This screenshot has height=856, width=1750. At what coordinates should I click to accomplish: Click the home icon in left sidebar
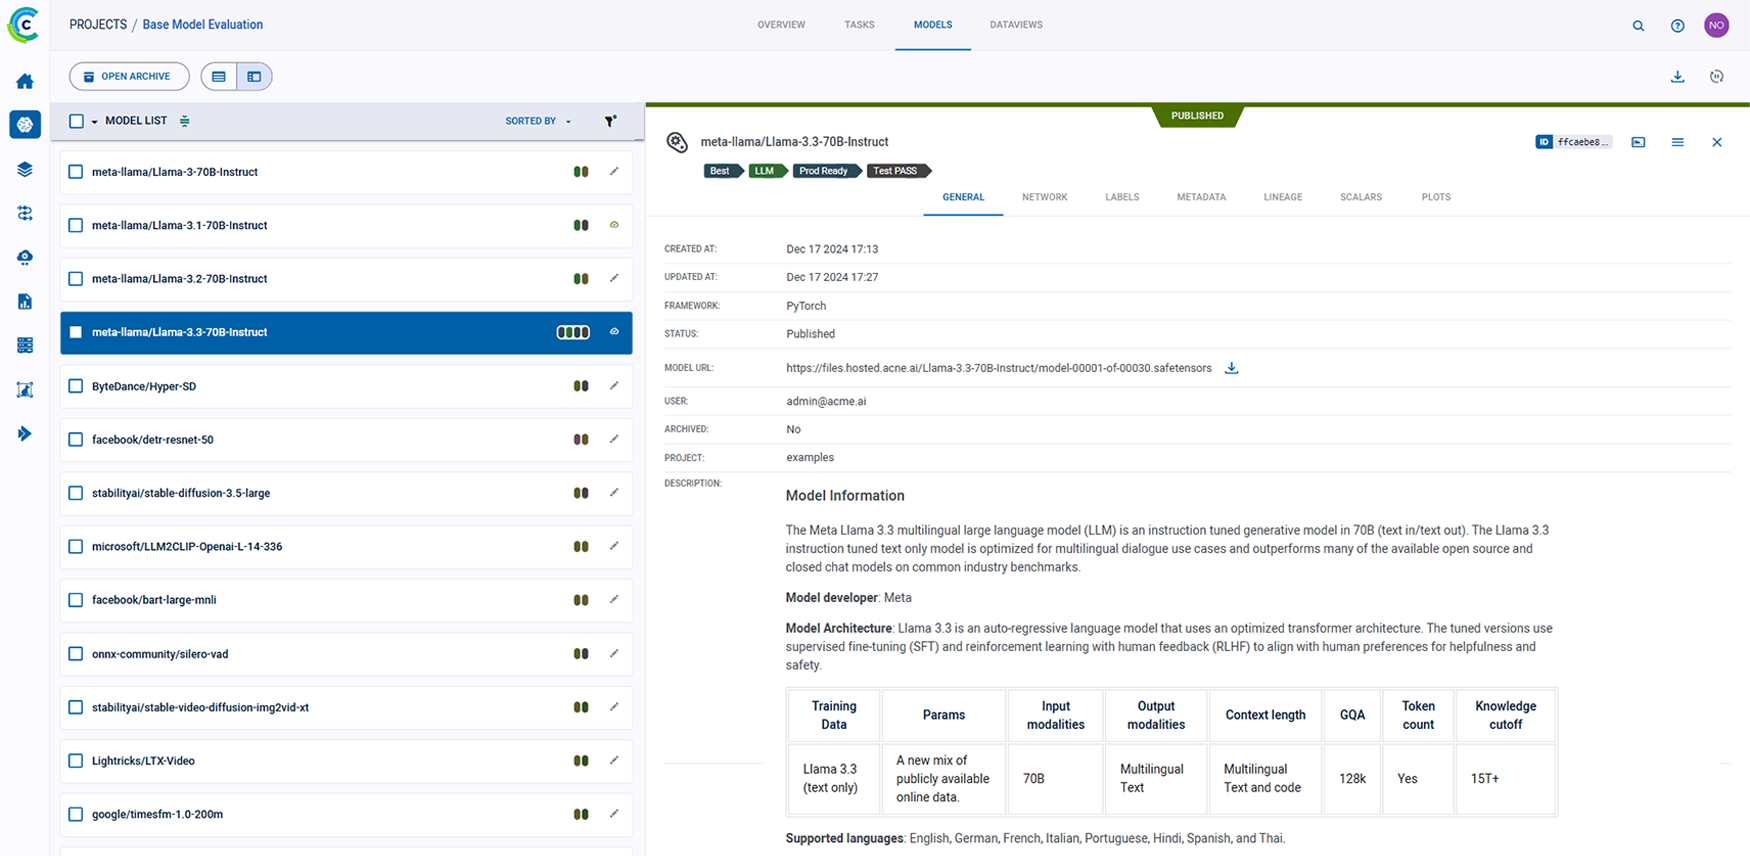[x=25, y=81]
